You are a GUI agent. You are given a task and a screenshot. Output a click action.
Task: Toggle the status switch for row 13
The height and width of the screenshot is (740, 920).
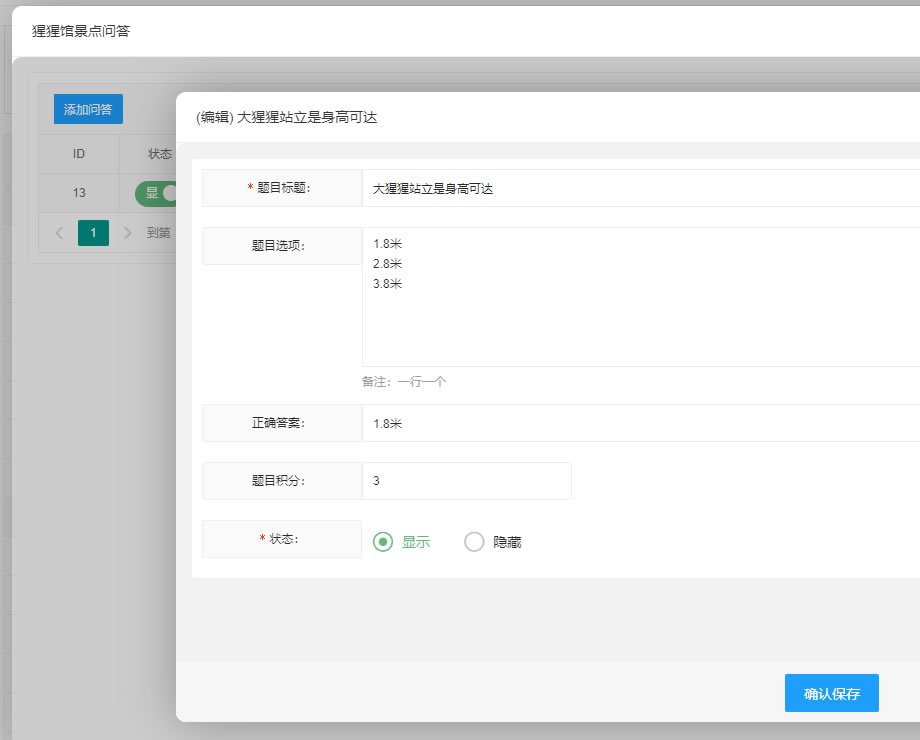click(x=155, y=193)
